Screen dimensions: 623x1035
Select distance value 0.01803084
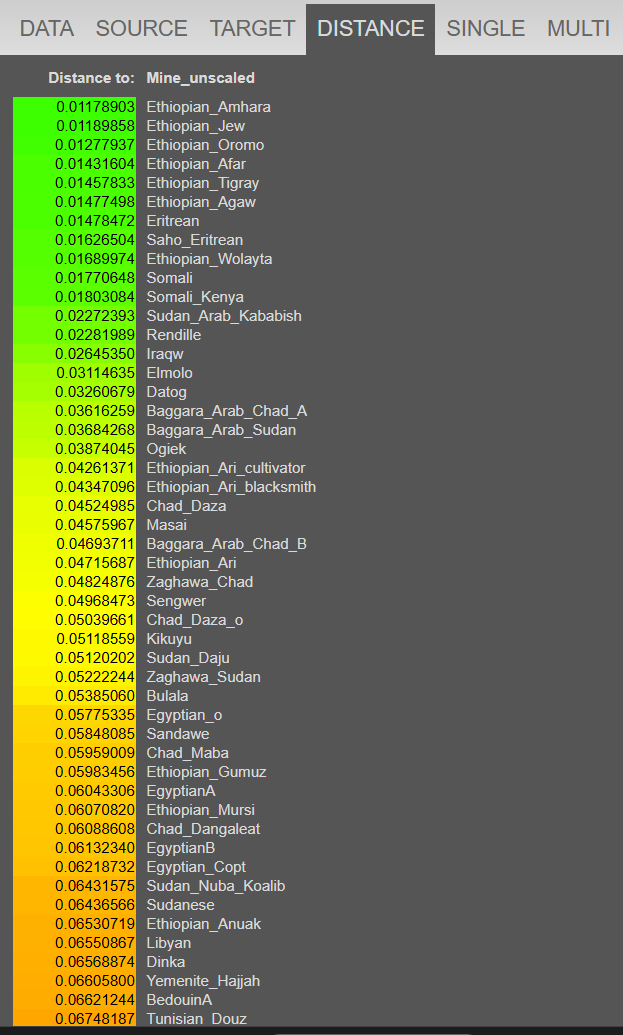pos(96,297)
